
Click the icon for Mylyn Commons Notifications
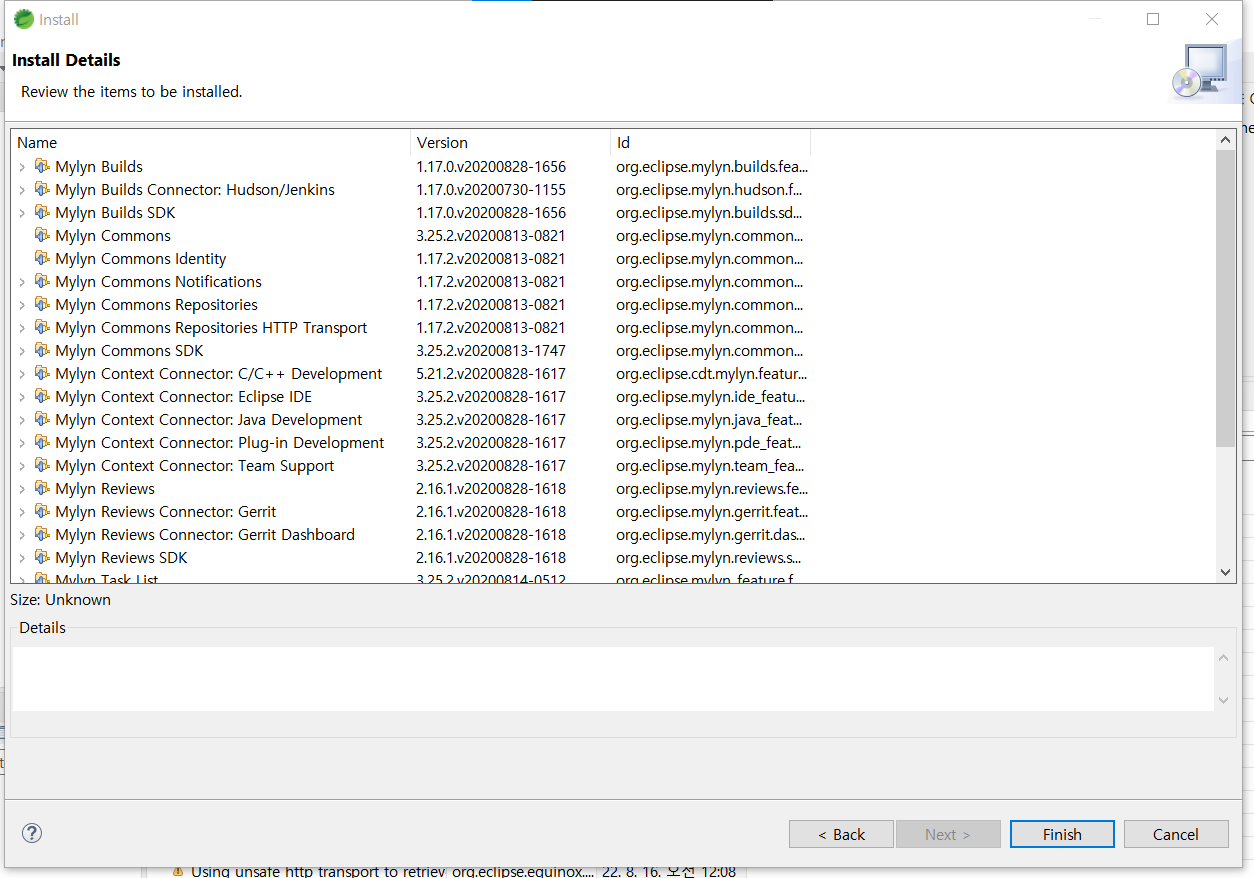point(42,281)
